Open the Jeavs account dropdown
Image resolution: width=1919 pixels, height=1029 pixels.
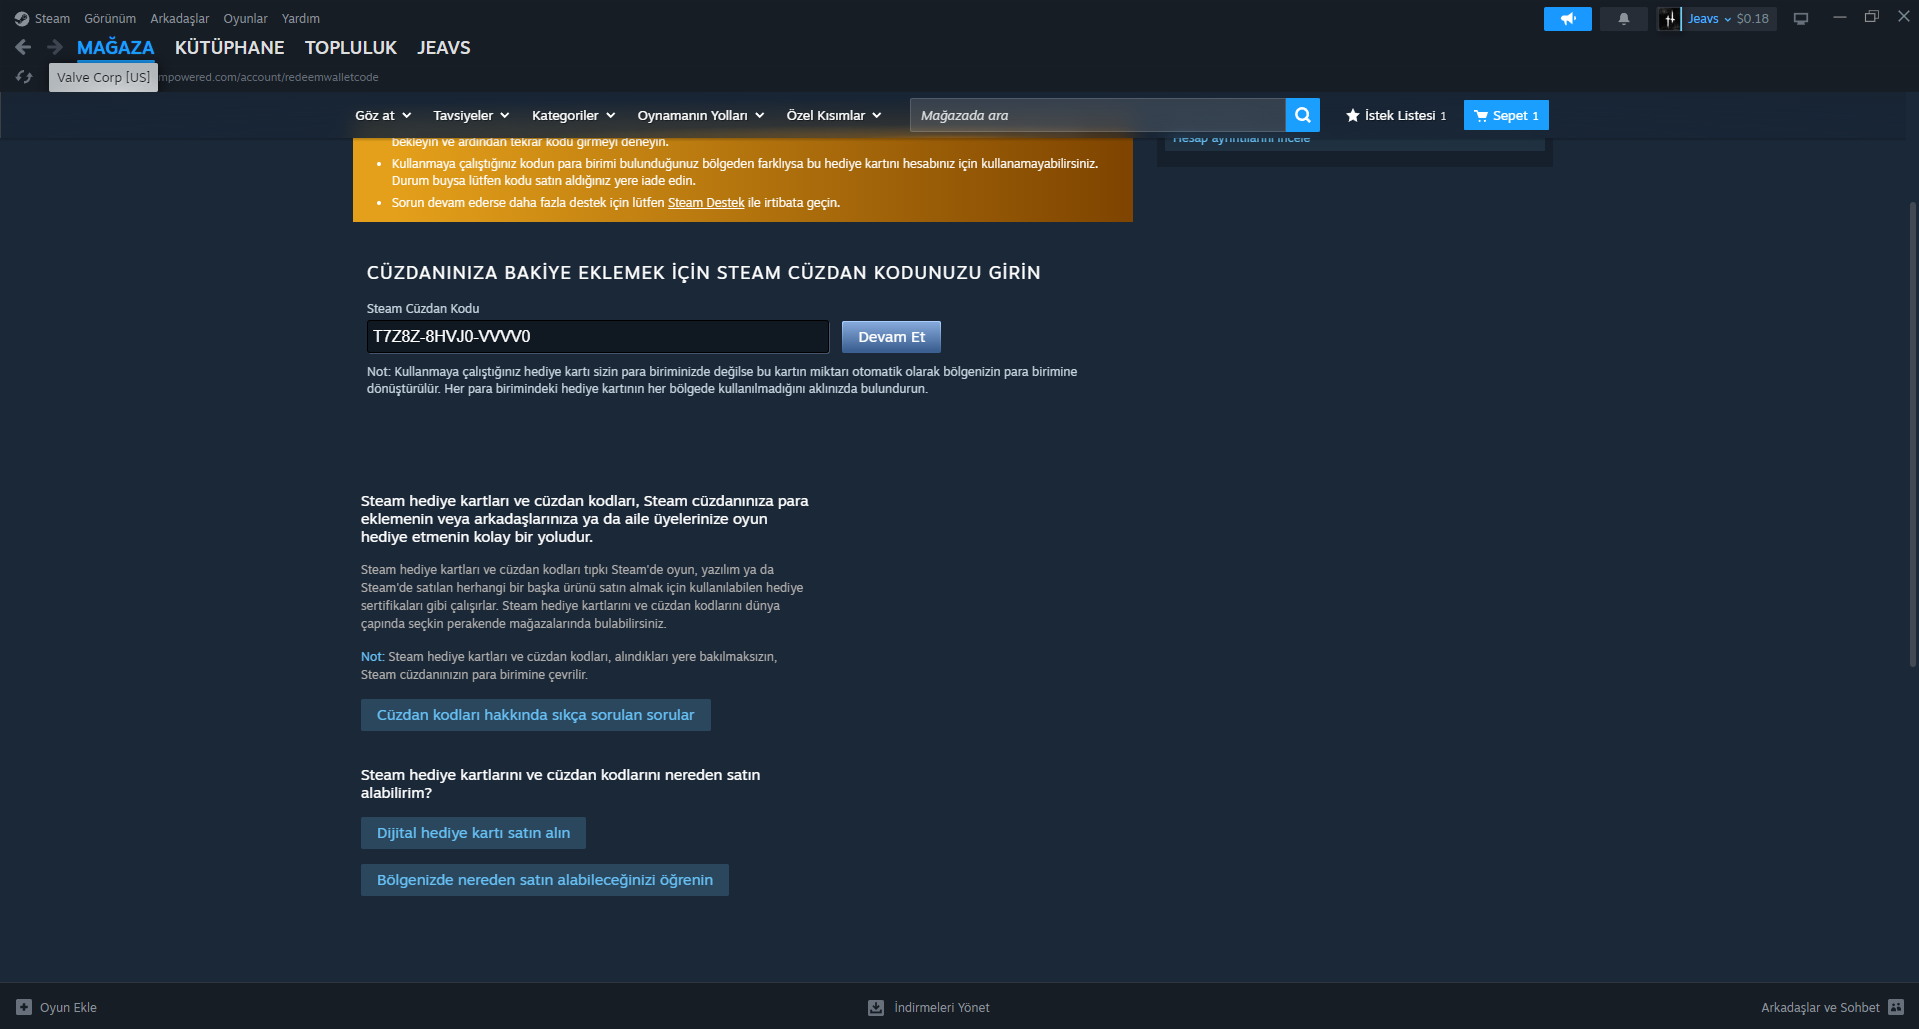(1709, 19)
